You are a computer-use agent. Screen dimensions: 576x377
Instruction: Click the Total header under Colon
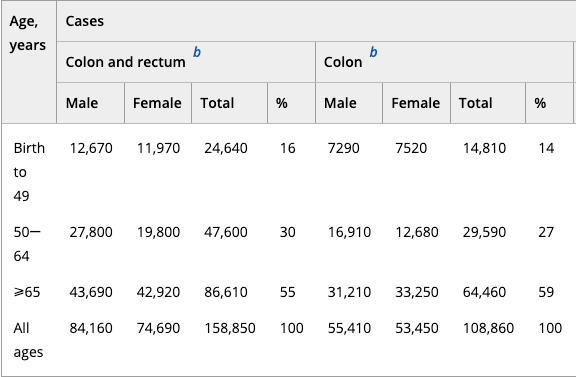pyautogui.click(x=475, y=103)
